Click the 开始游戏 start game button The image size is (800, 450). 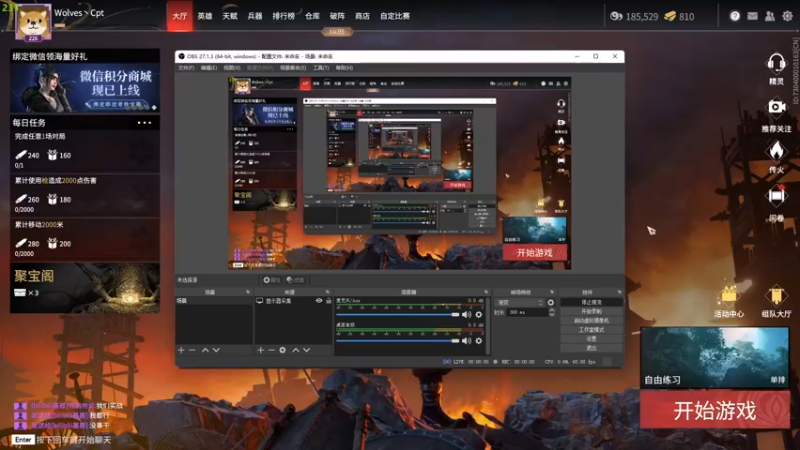pyautogui.click(x=715, y=410)
